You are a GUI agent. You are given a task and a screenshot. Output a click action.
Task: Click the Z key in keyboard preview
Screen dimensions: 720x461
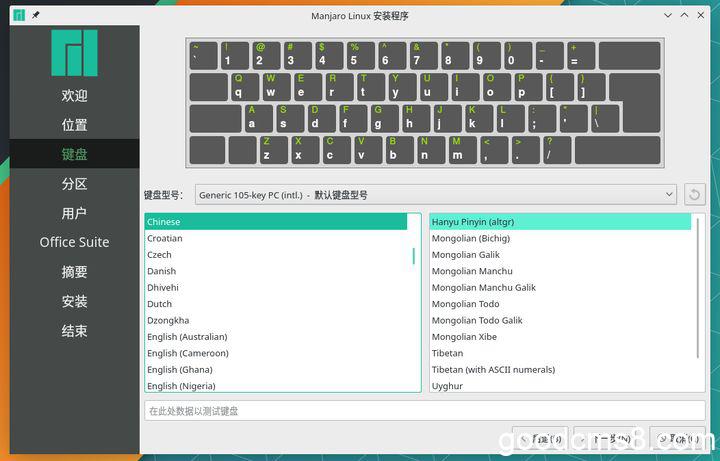(x=274, y=150)
